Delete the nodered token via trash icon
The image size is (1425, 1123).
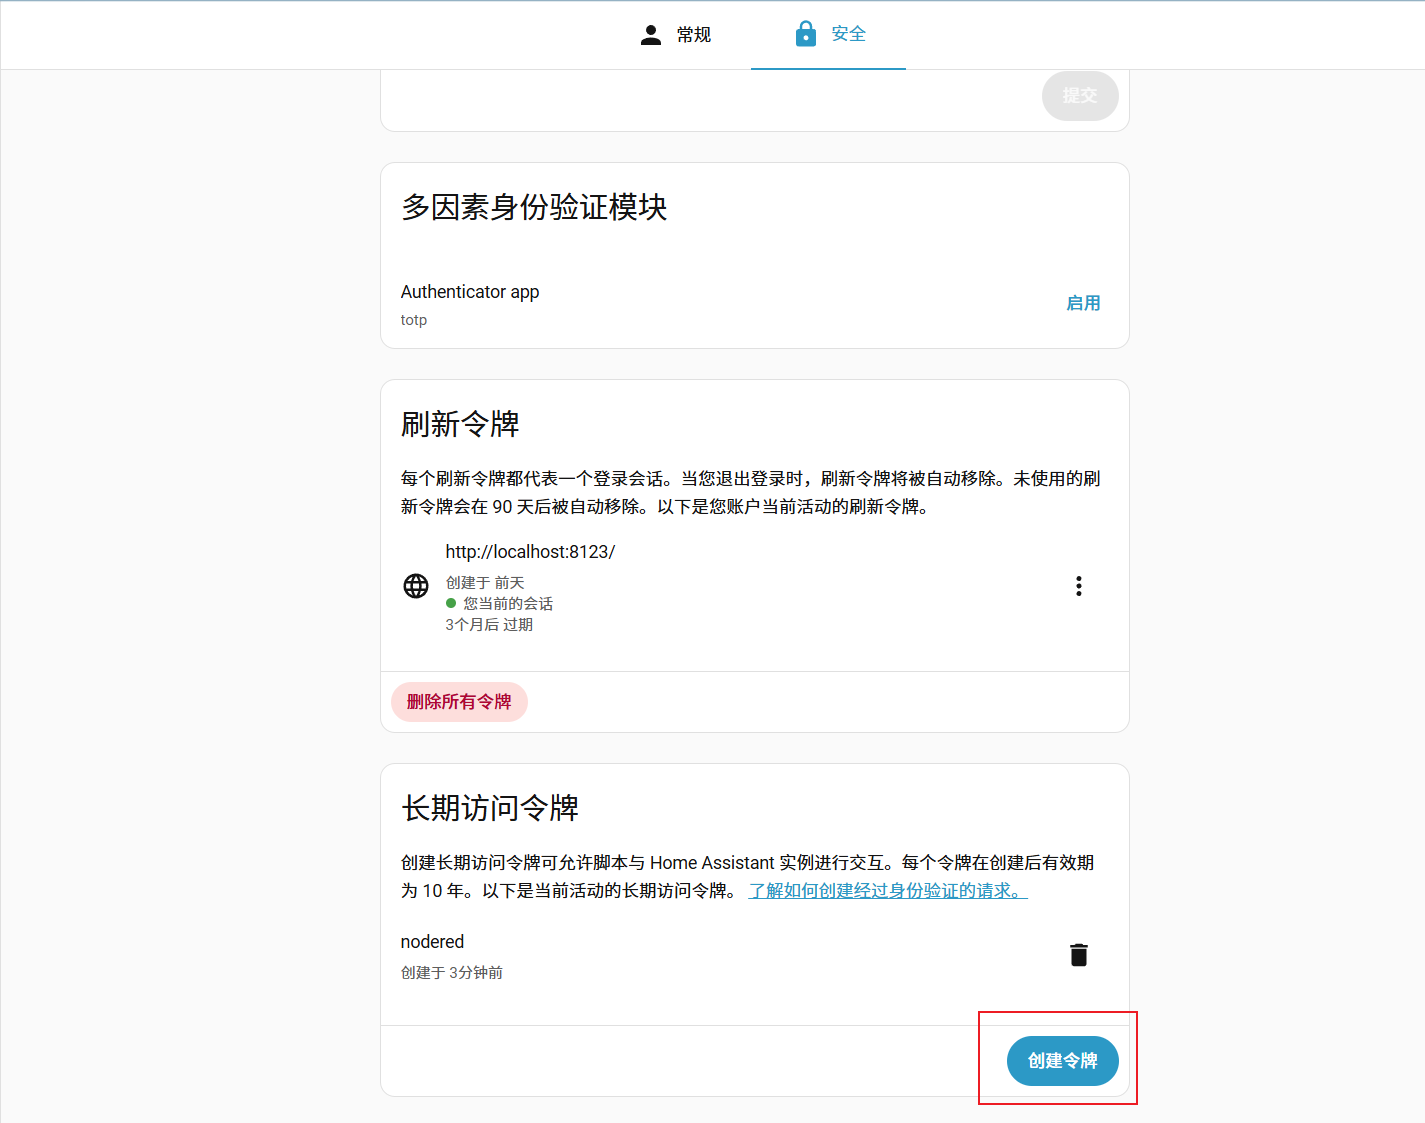coord(1078,954)
